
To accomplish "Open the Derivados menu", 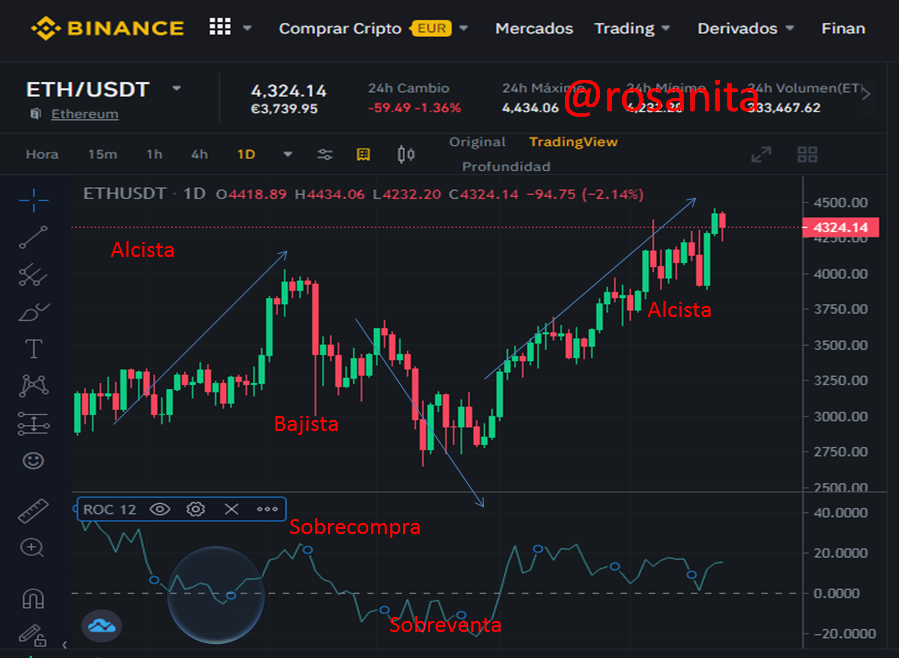I will point(737,28).
